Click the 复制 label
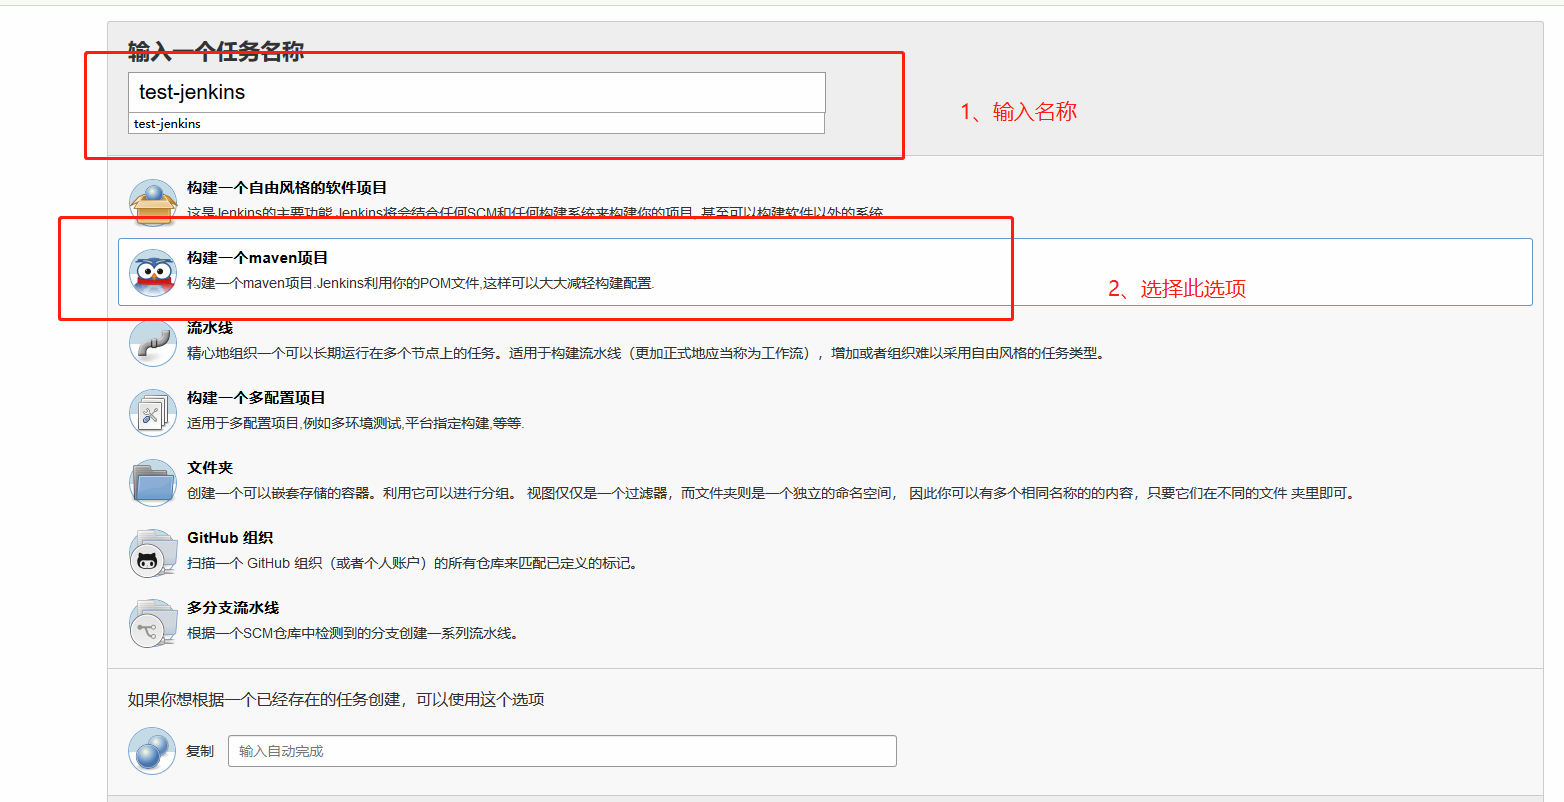Screen dimensions: 1564x802 coord(200,751)
